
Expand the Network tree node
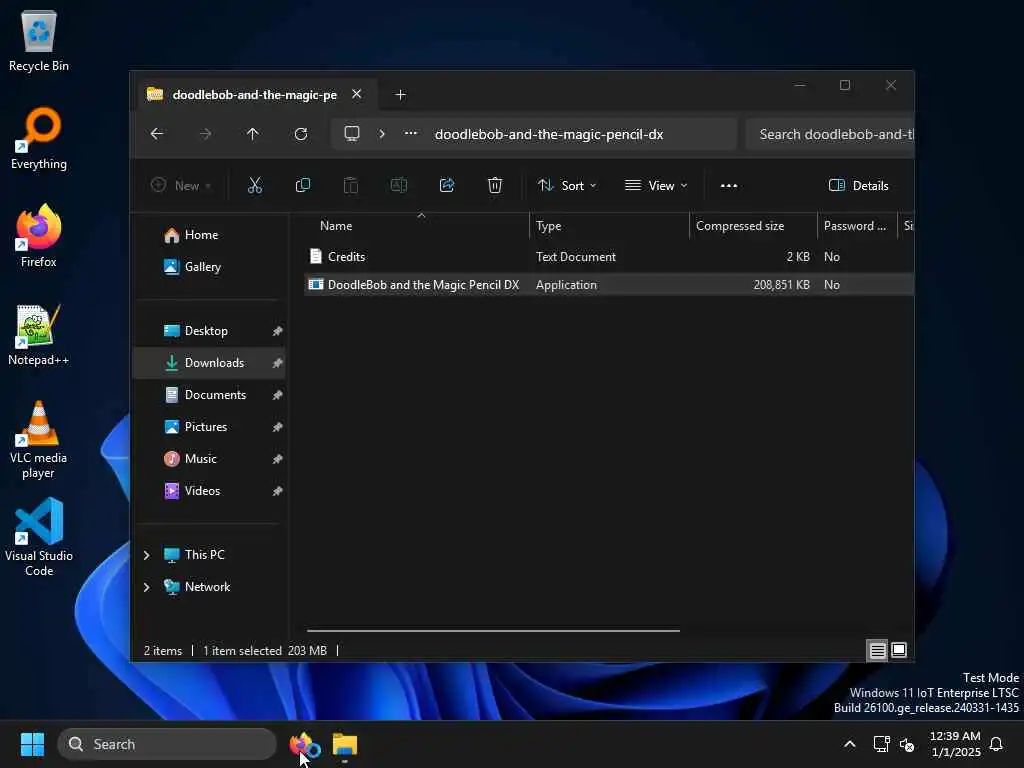(x=146, y=587)
